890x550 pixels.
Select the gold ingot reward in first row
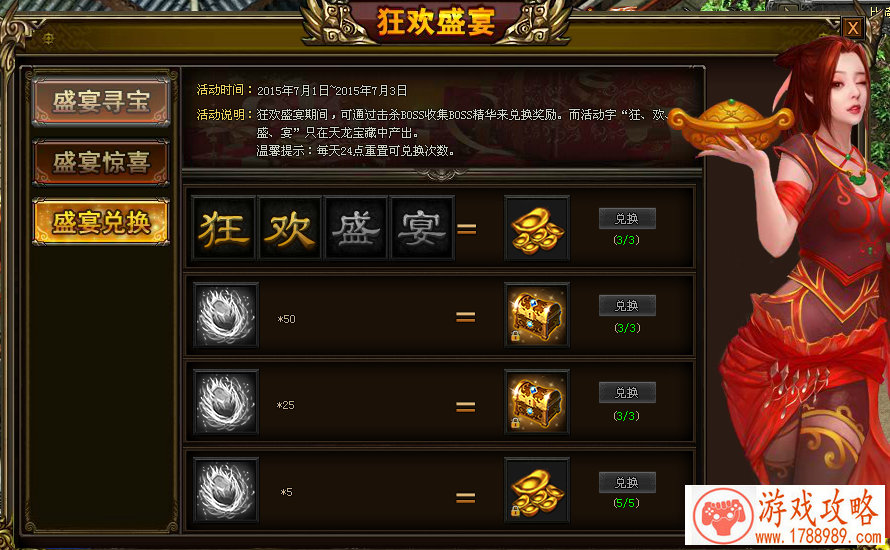pos(537,229)
